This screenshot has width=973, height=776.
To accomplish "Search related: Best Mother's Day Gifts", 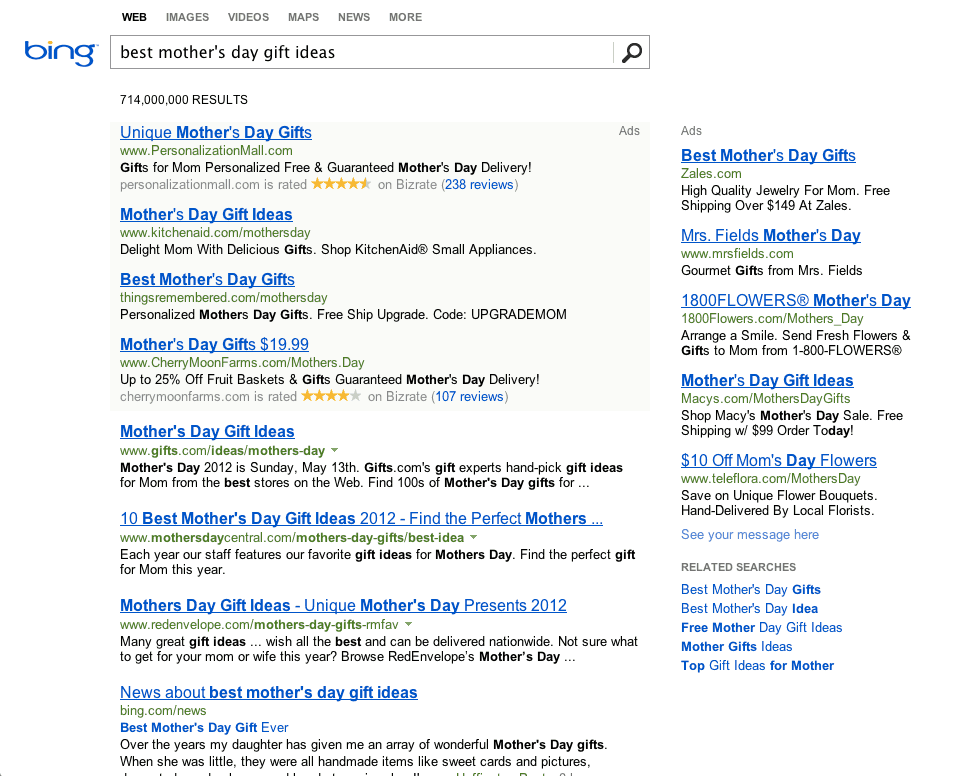I will (x=751, y=589).
